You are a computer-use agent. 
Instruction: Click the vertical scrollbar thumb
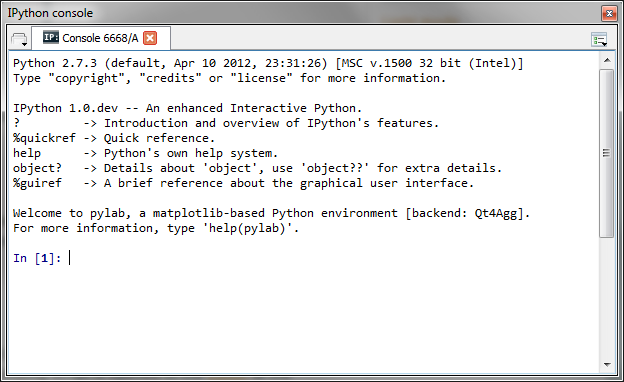click(x=607, y=153)
